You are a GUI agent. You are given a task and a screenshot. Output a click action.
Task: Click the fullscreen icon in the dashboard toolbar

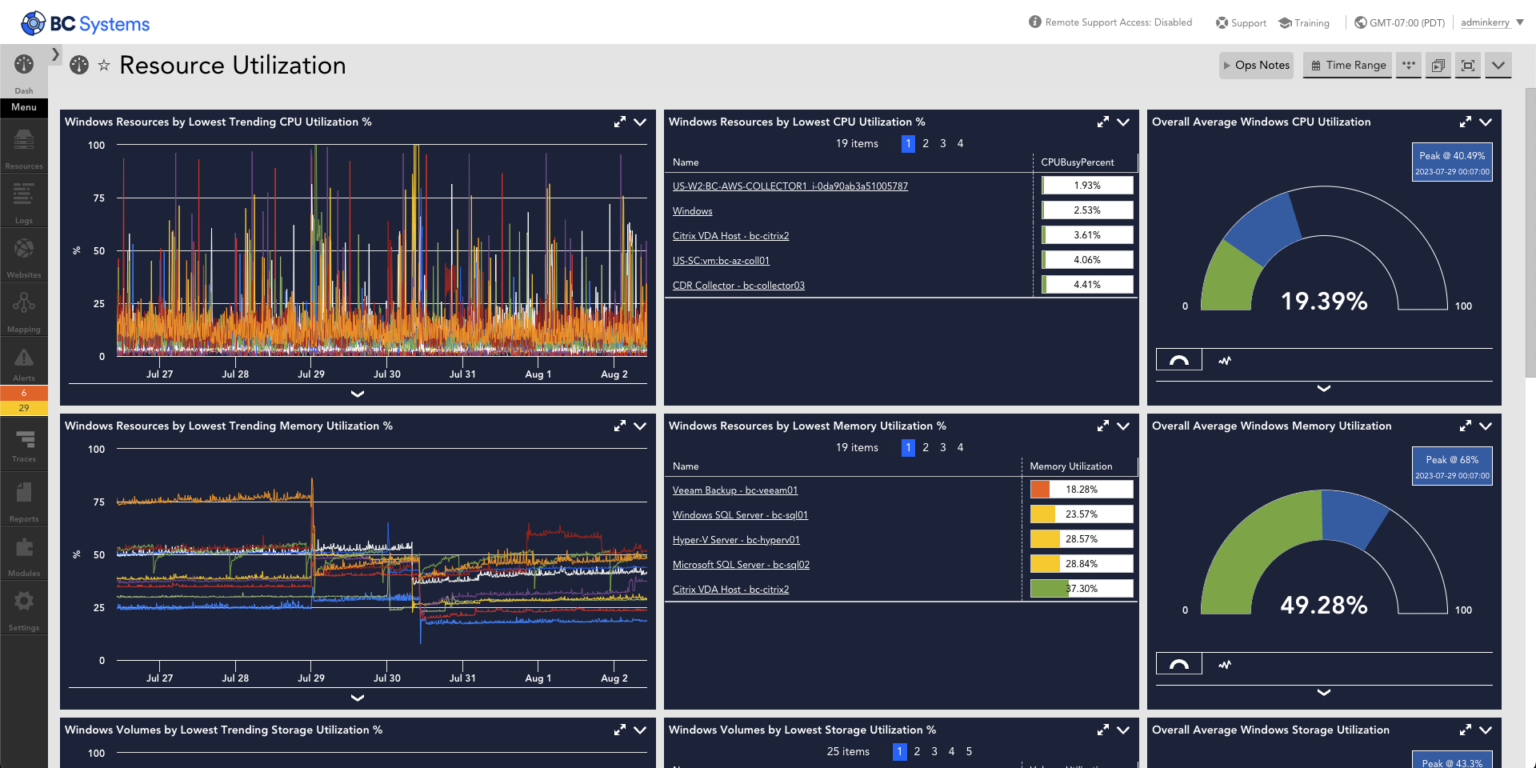1467,65
